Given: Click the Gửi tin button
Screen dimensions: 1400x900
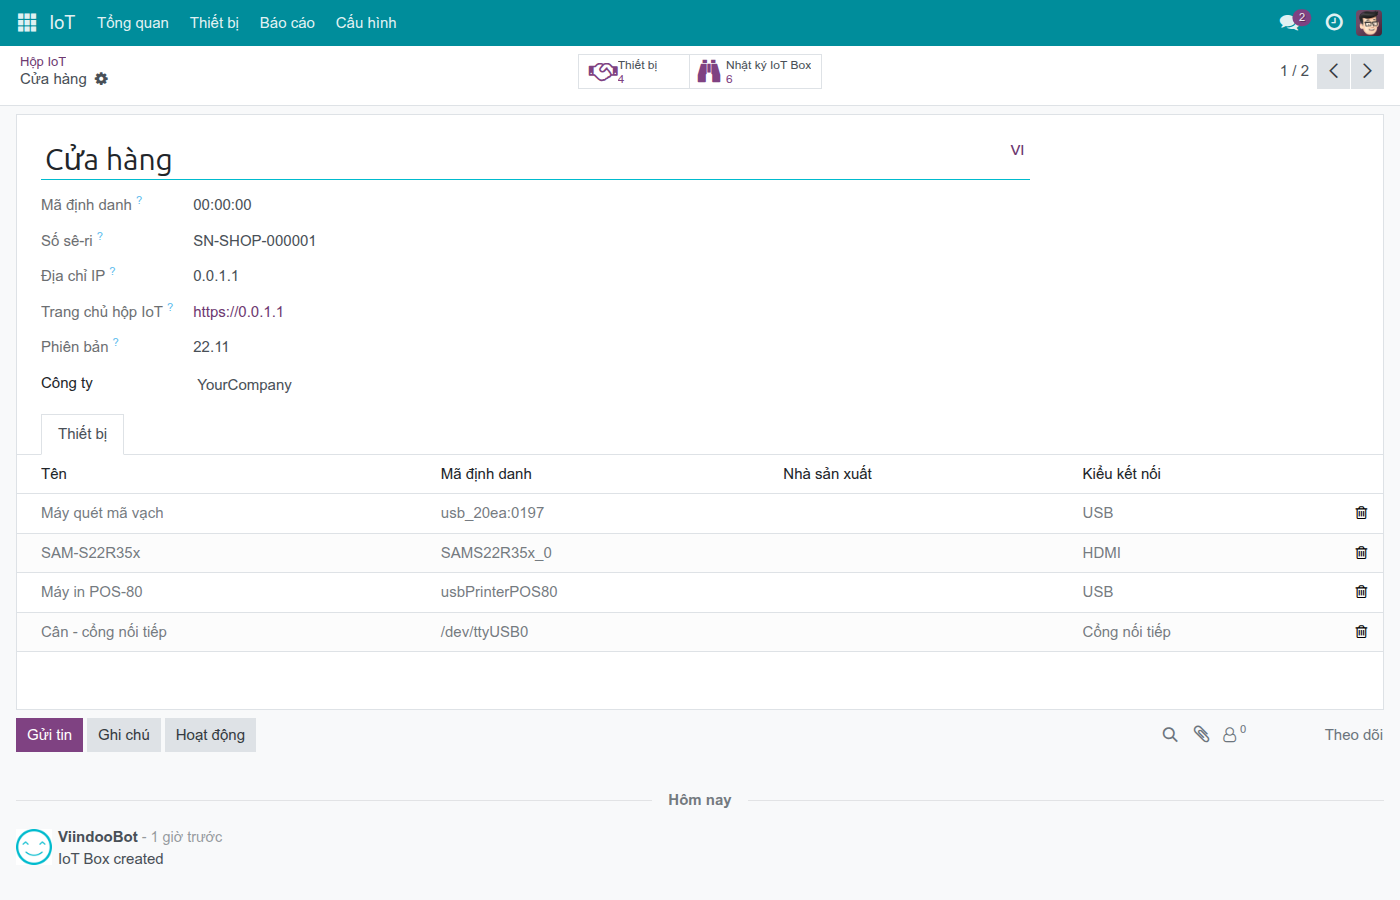Looking at the screenshot, I should 49,735.
